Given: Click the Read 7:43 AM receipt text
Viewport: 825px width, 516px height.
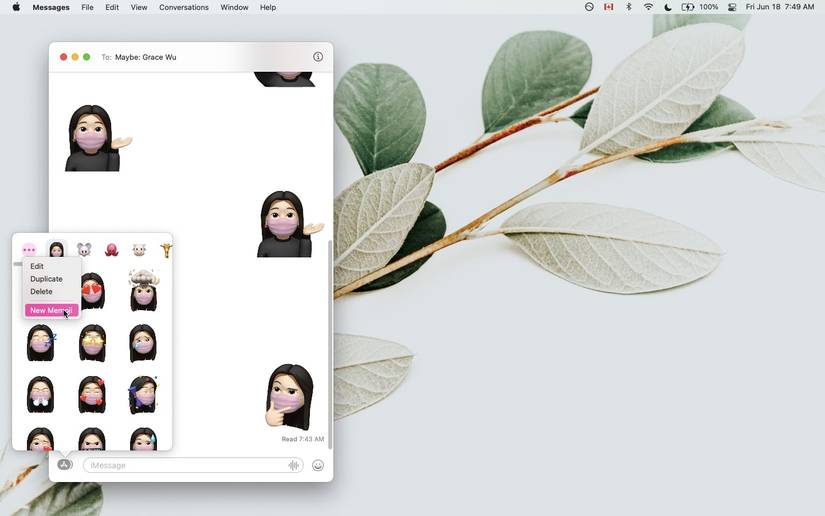Looking at the screenshot, I should (x=303, y=439).
